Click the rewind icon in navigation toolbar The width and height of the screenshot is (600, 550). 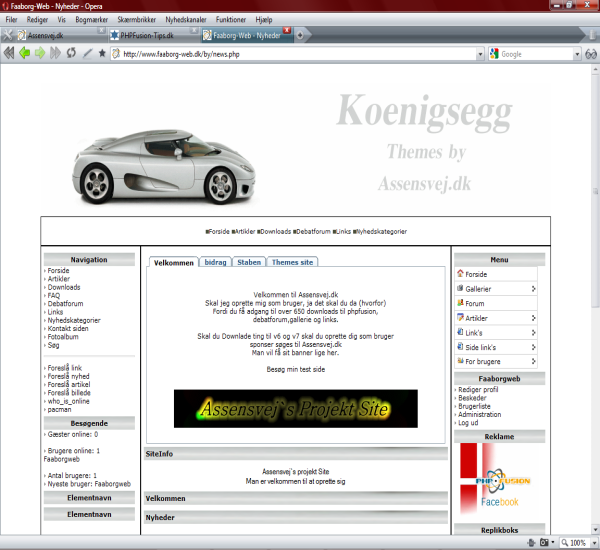coord(9,53)
